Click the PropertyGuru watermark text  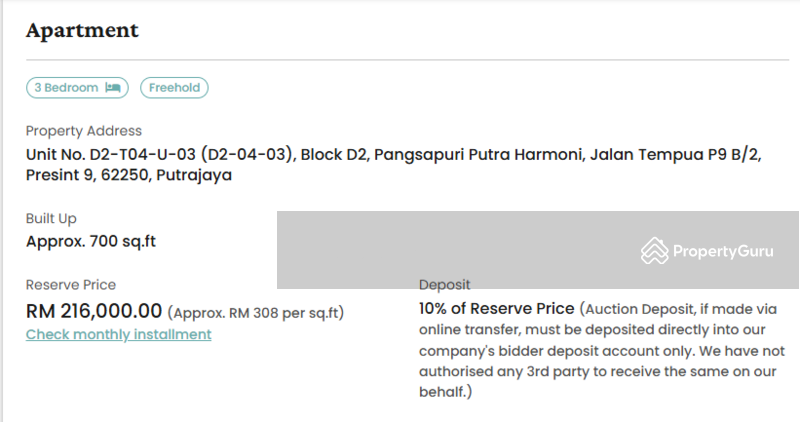click(x=723, y=251)
